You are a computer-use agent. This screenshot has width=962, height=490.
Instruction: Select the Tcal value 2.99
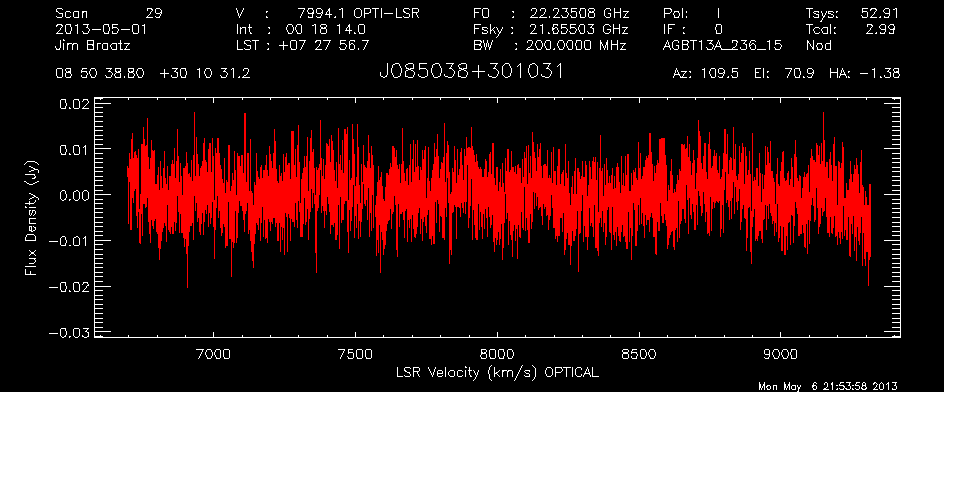[x=880, y=29]
